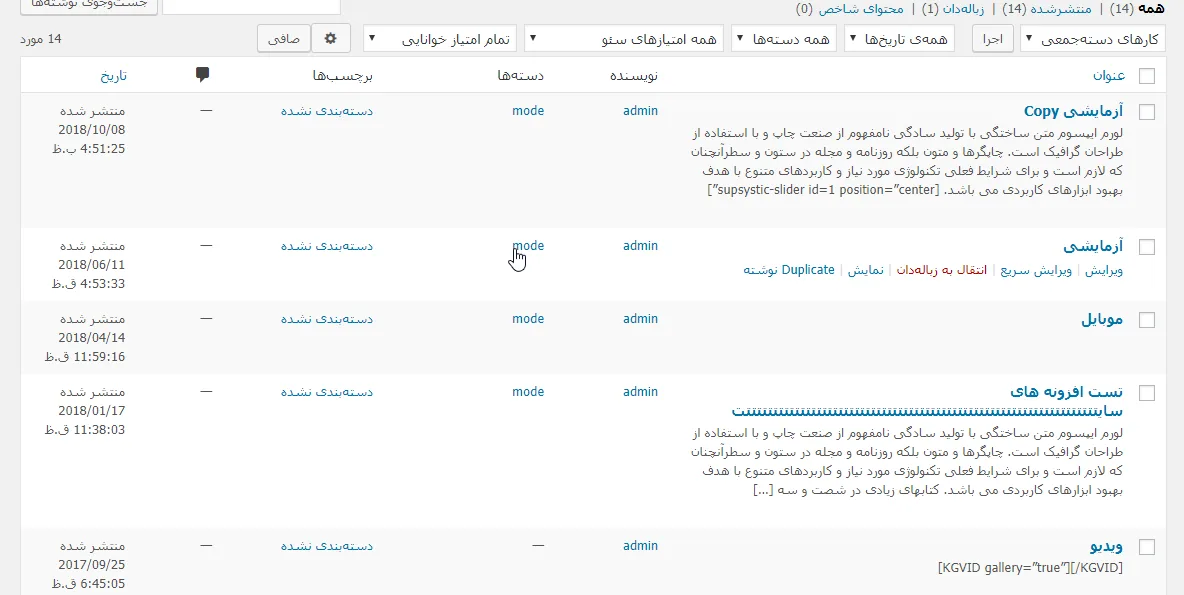
Task: Click انتقال به زباله‌دان trash link
Action: click(x=942, y=270)
